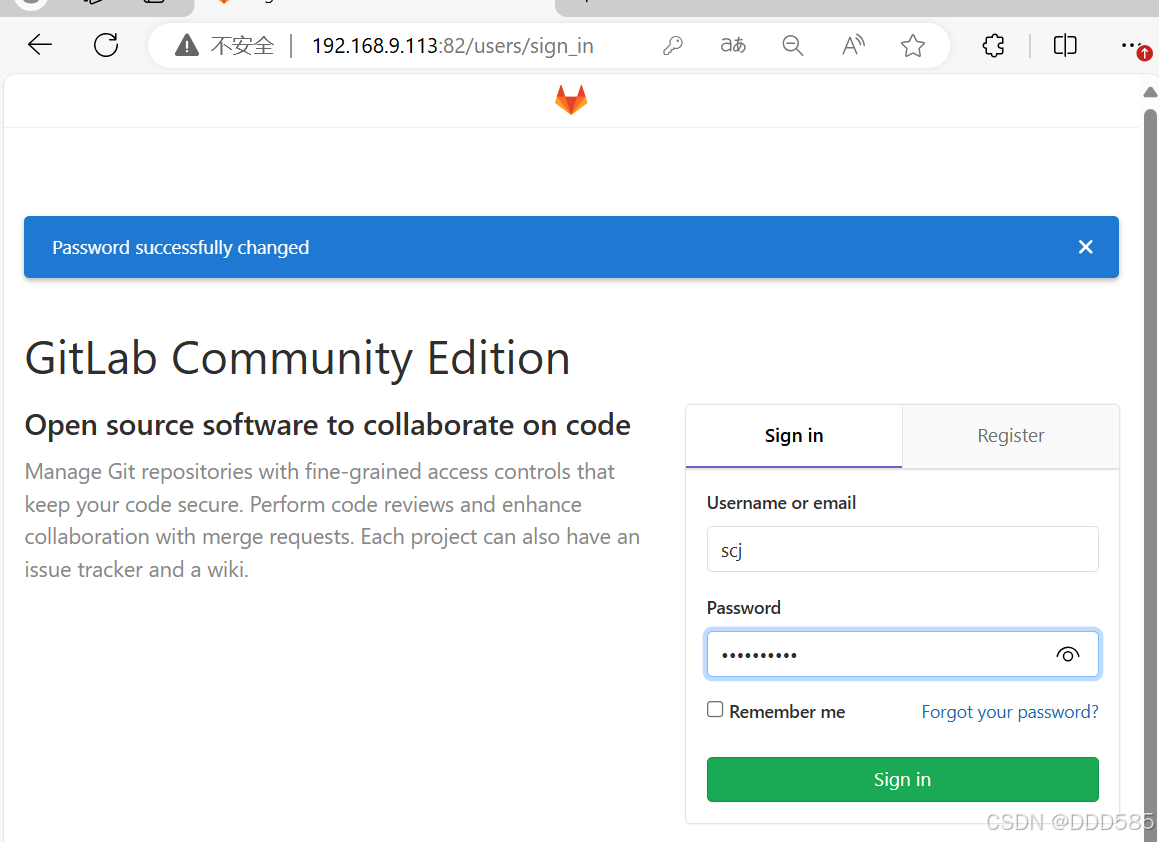The width and height of the screenshot is (1159, 842).
Task: Dismiss the Password successfully changed banner
Action: [x=1085, y=247]
